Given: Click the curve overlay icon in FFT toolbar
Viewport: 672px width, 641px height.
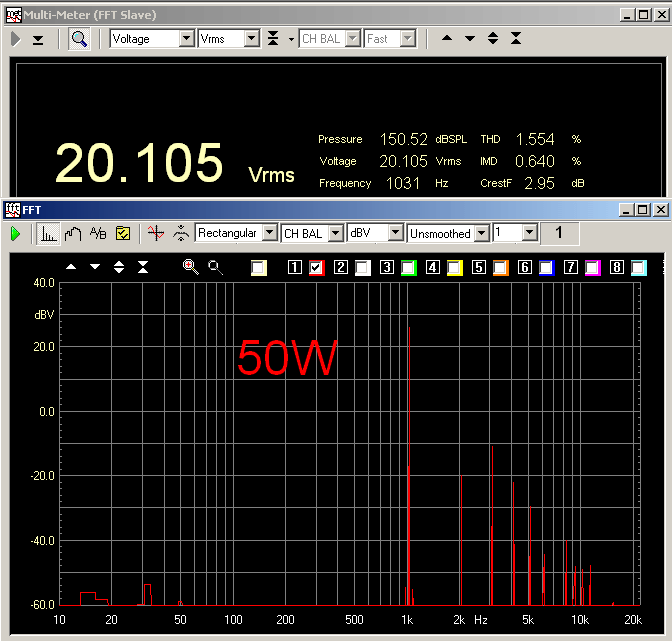Looking at the screenshot, I should pos(72,233).
